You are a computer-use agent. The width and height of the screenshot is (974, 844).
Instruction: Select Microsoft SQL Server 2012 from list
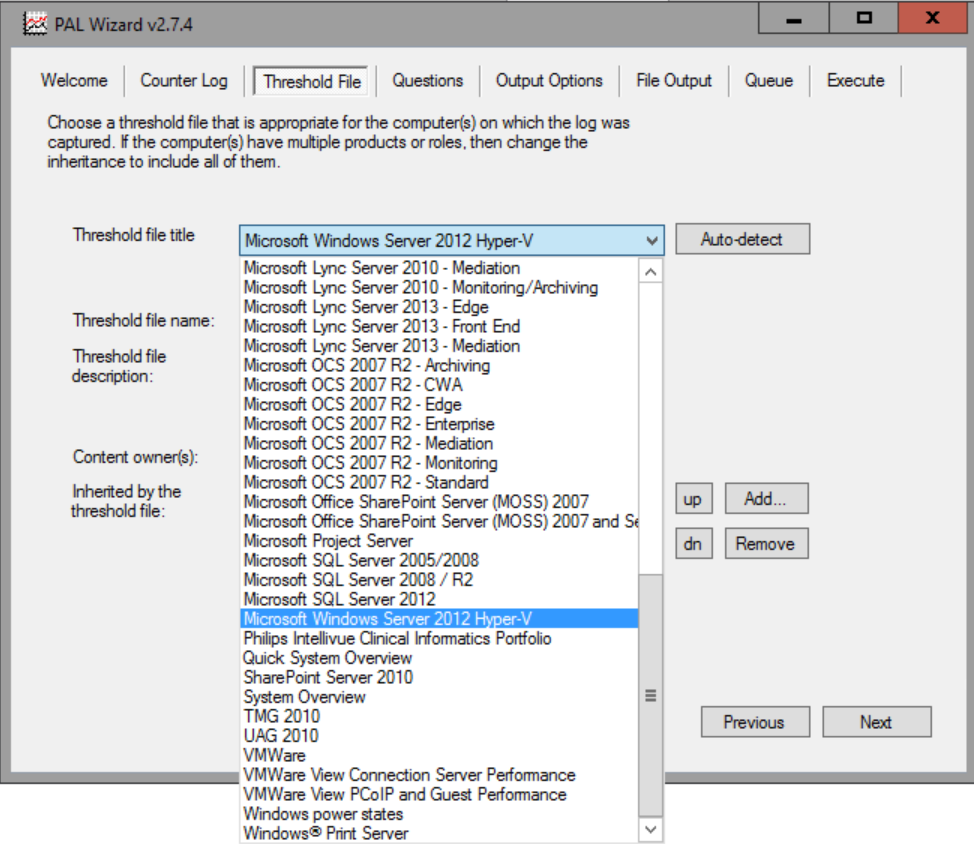pyautogui.click(x=340, y=599)
